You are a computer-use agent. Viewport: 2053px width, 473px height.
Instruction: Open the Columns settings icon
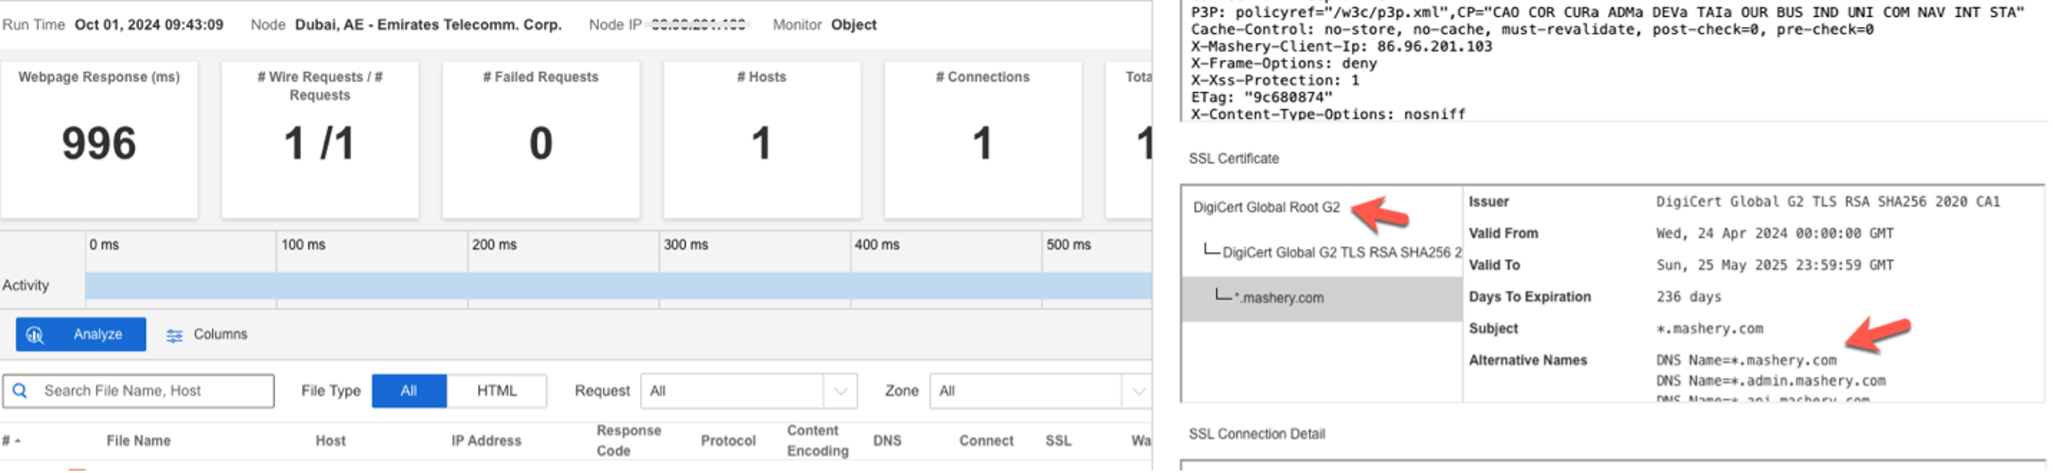point(174,336)
